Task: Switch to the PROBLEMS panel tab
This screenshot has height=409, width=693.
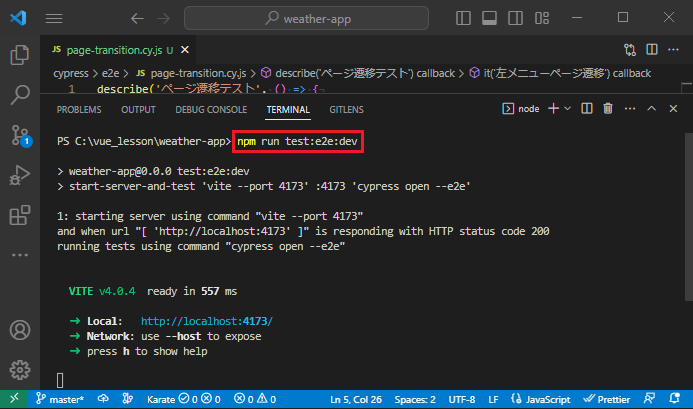Action: click(79, 110)
